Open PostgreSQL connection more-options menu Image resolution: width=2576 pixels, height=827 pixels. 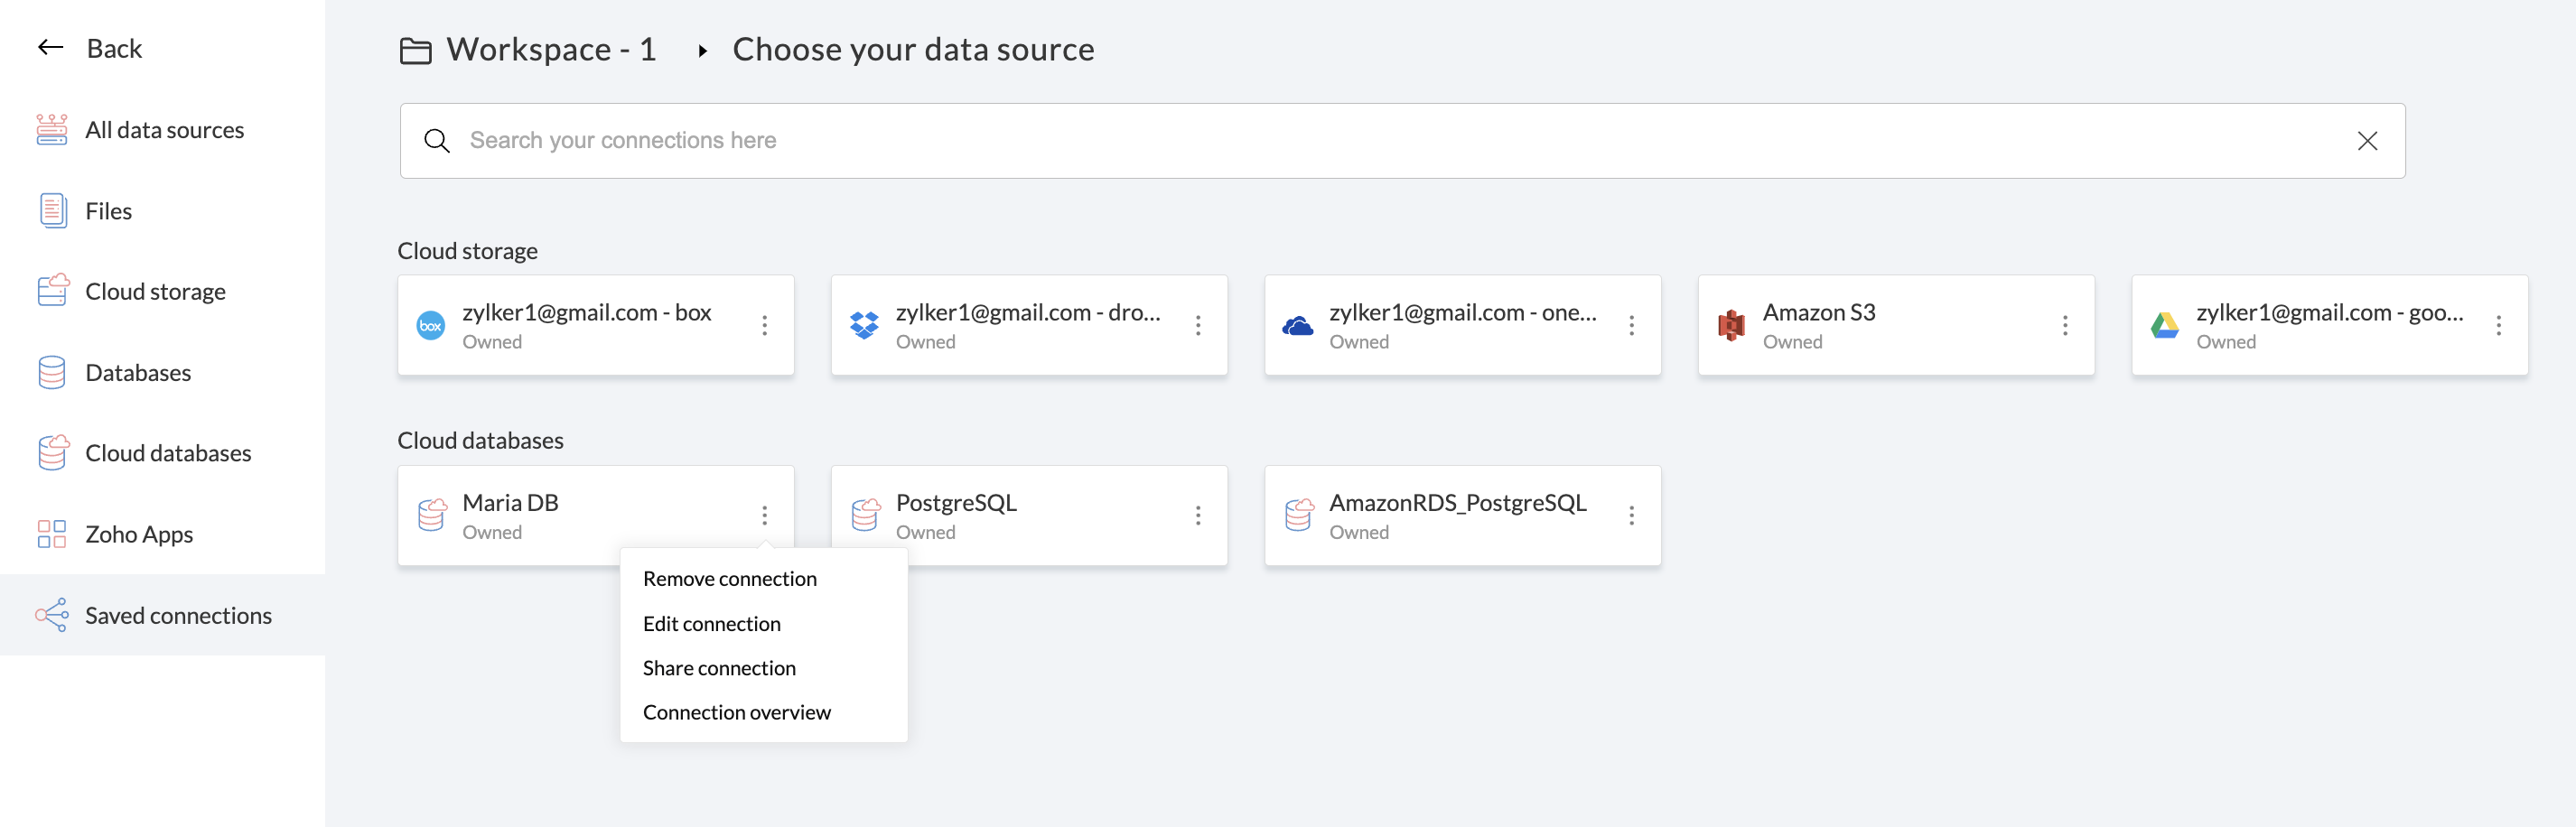[1197, 515]
